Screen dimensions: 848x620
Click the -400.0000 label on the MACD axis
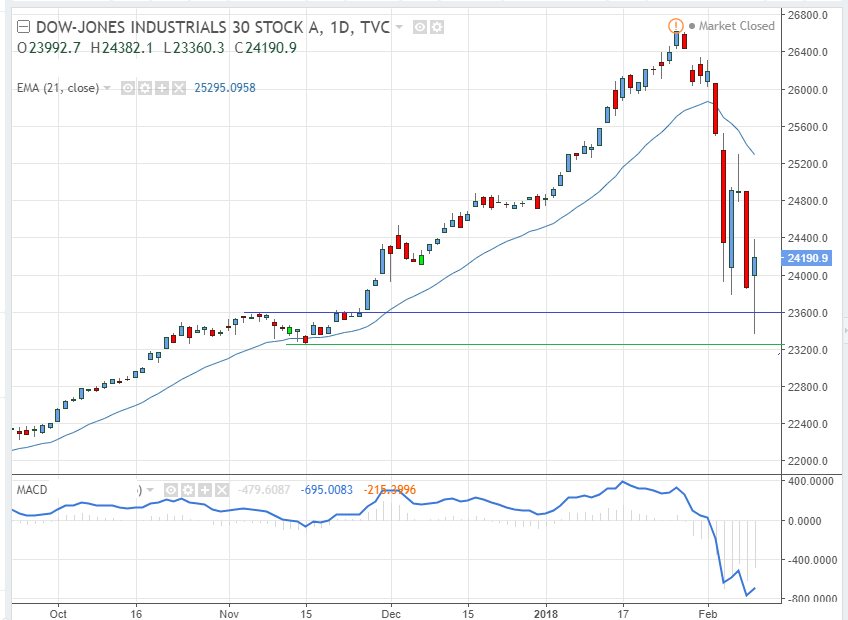(x=811, y=560)
